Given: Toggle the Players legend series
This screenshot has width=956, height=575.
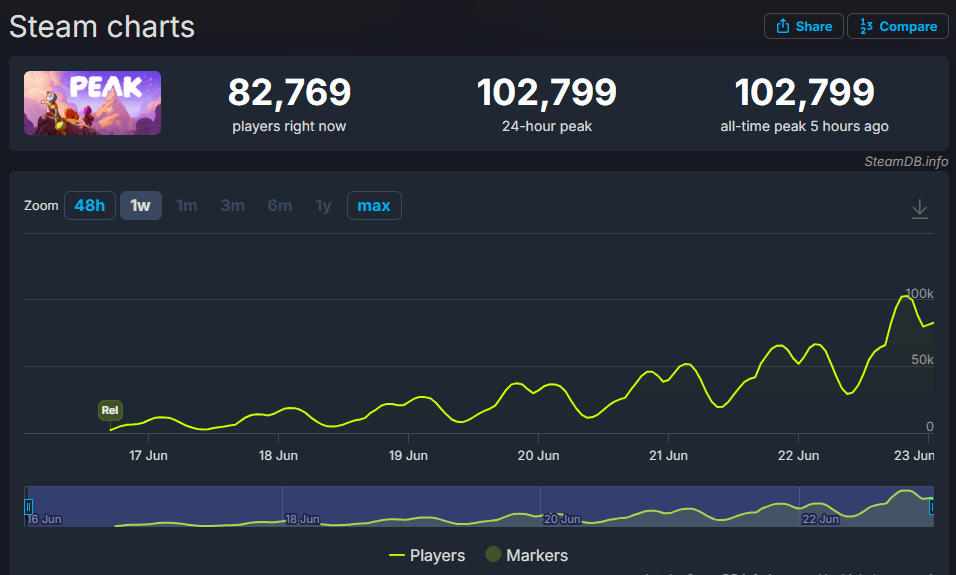Looking at the screenshot, I should click(x=427, y=555).
